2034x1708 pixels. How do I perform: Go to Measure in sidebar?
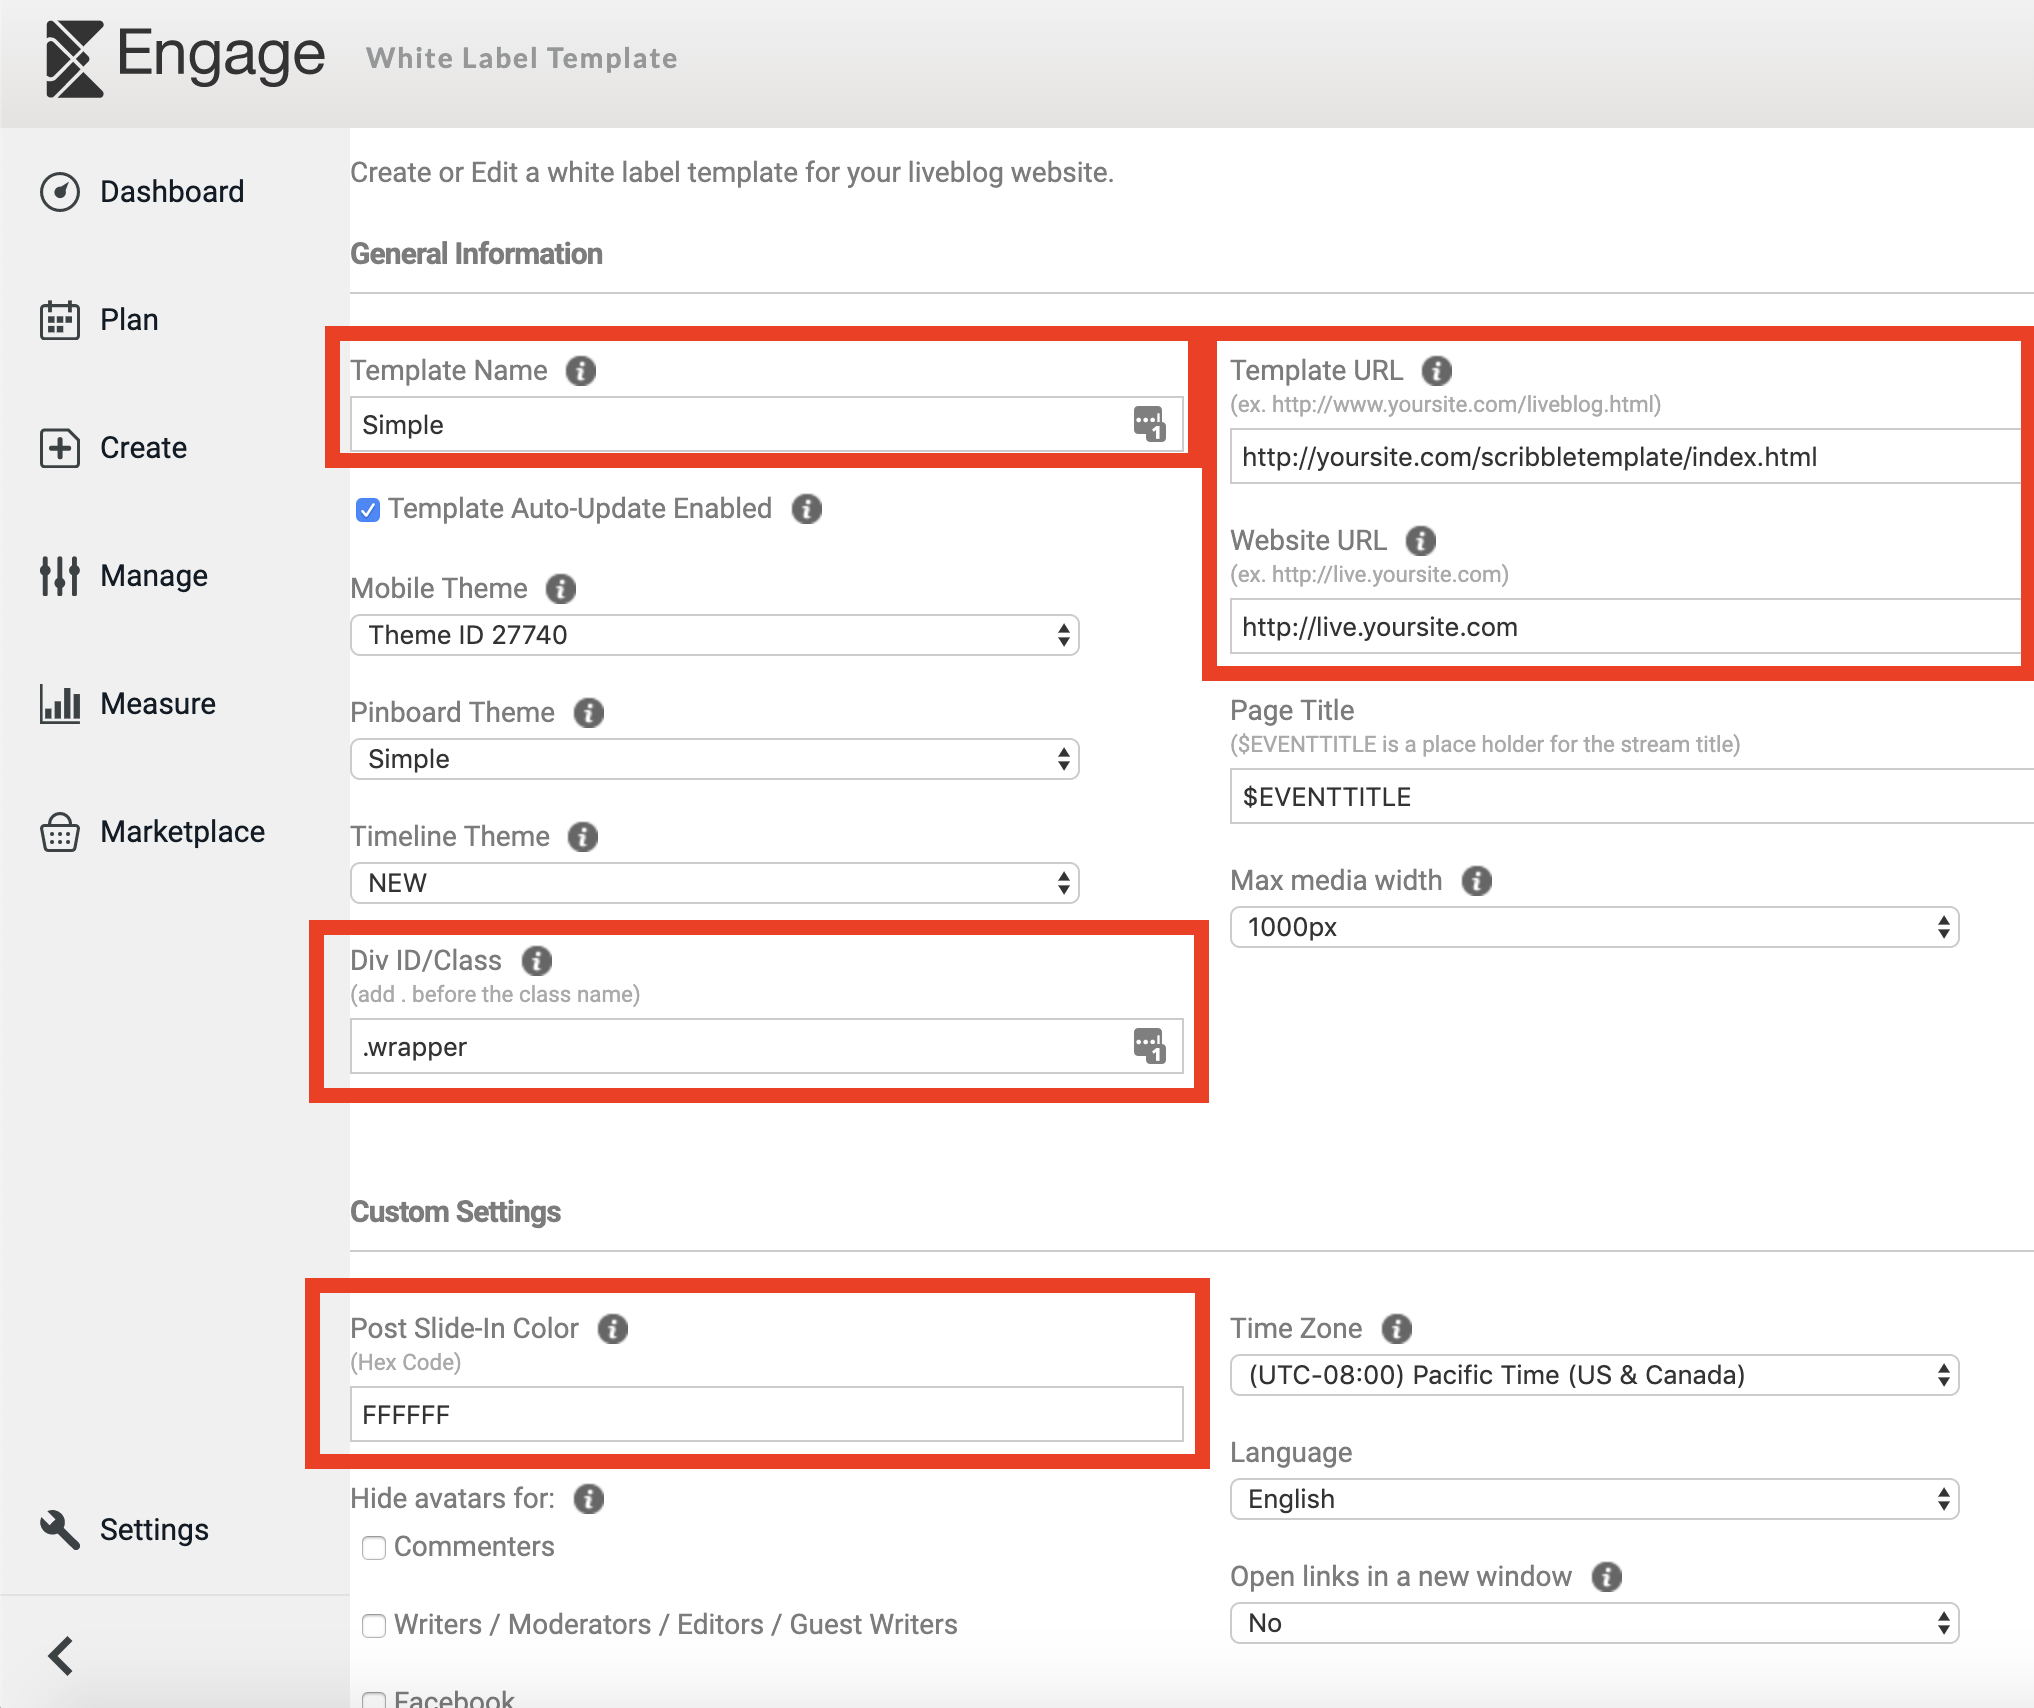[x=158, y=704]
